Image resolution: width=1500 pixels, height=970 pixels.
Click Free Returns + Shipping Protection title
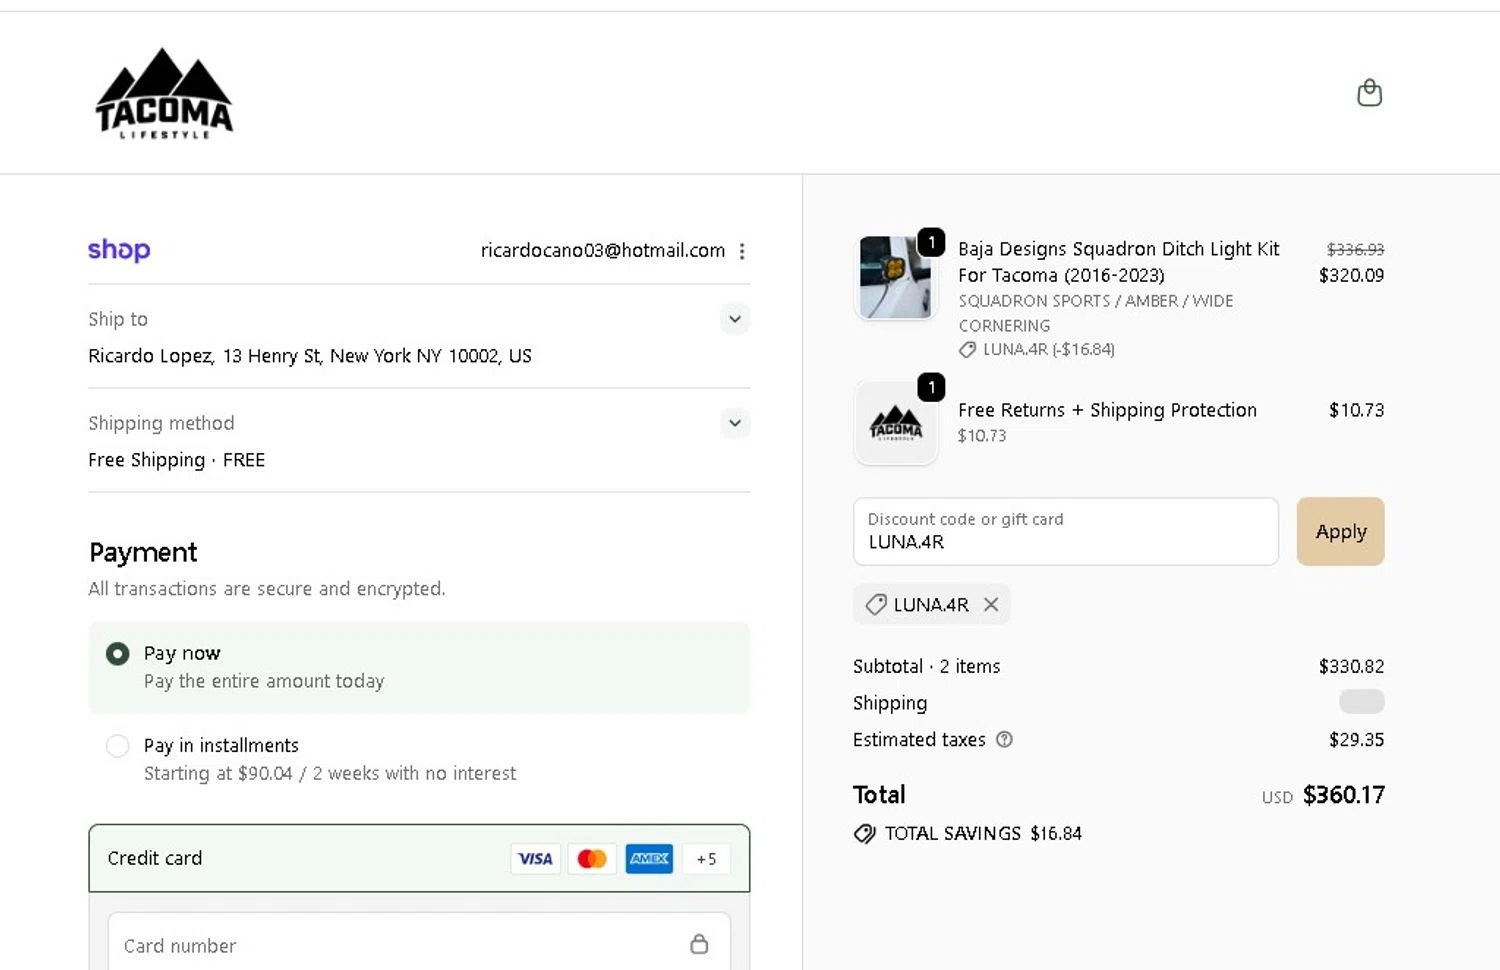tap(1107, 410)
